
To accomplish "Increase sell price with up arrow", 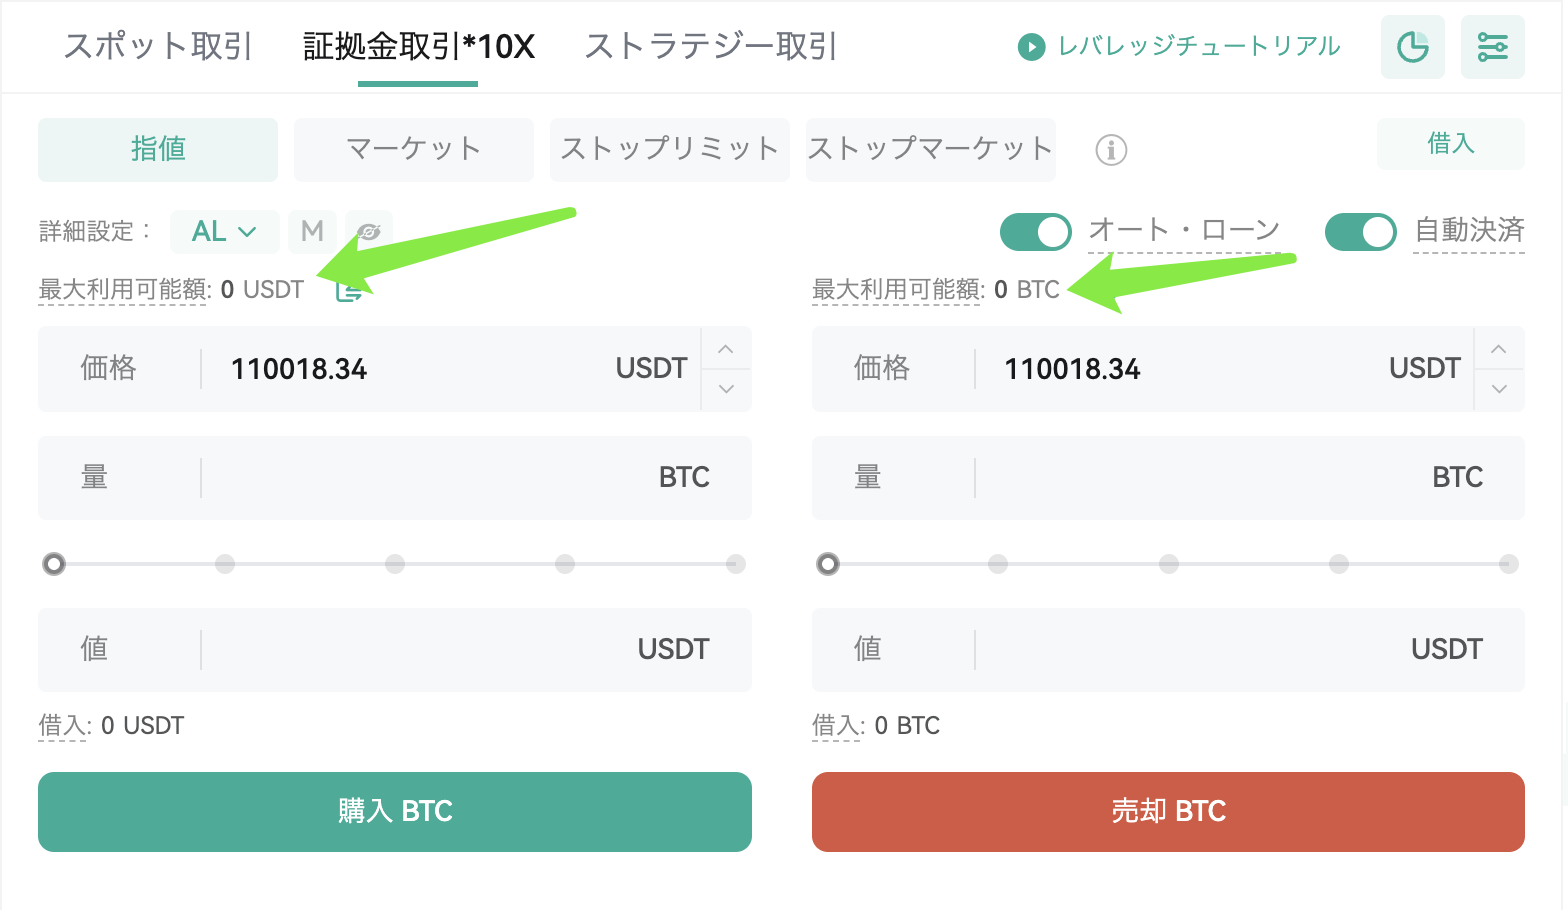I will tap(1498, 349).
